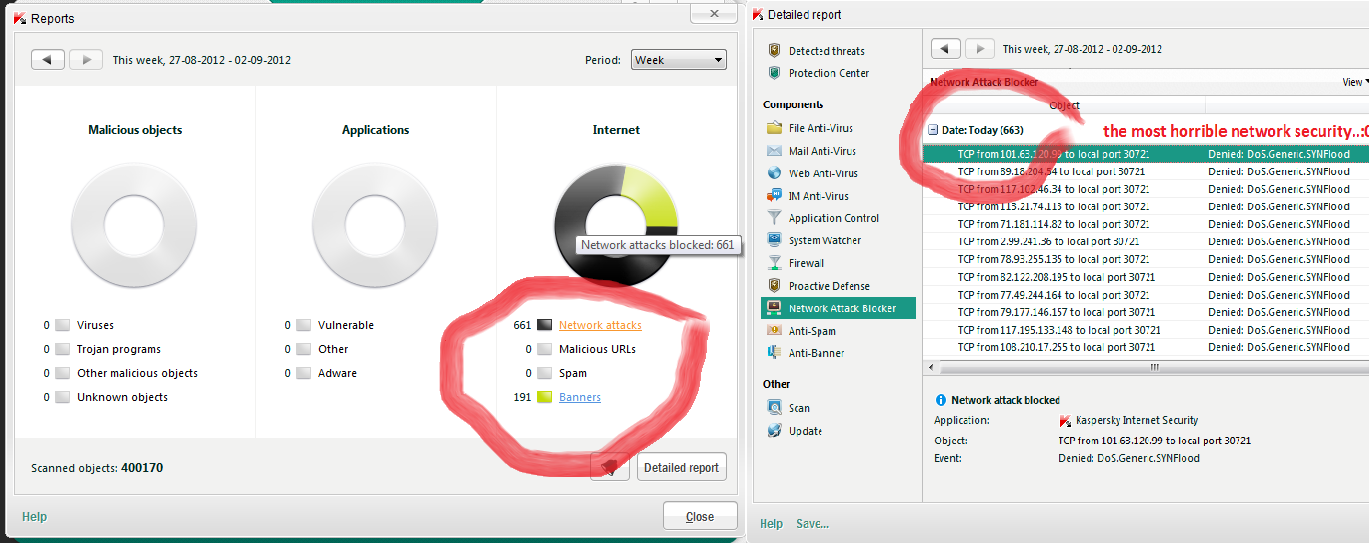The image size is (1369, 554).
Task: Select row TCP from 115.21.74.113
Action: (1146, 207)
